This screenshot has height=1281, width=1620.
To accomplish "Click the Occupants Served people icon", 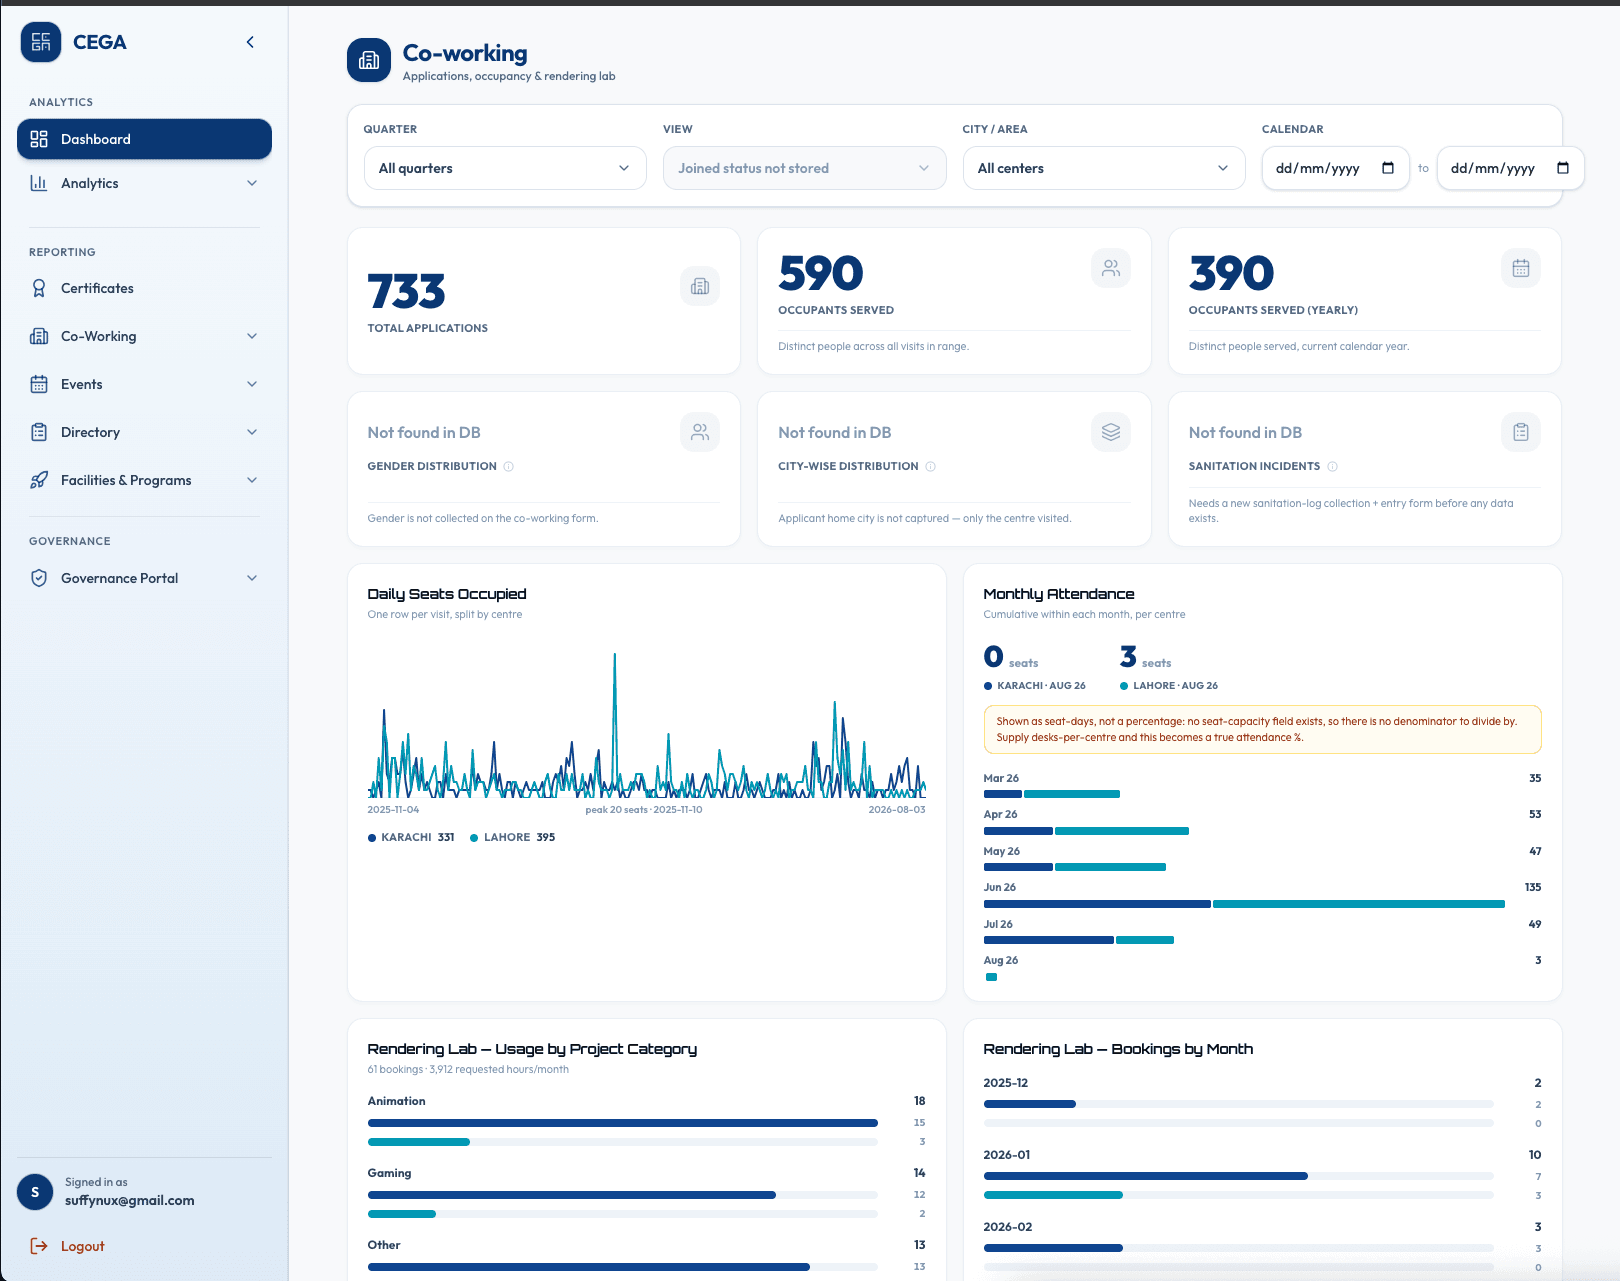I will 1111,268.
